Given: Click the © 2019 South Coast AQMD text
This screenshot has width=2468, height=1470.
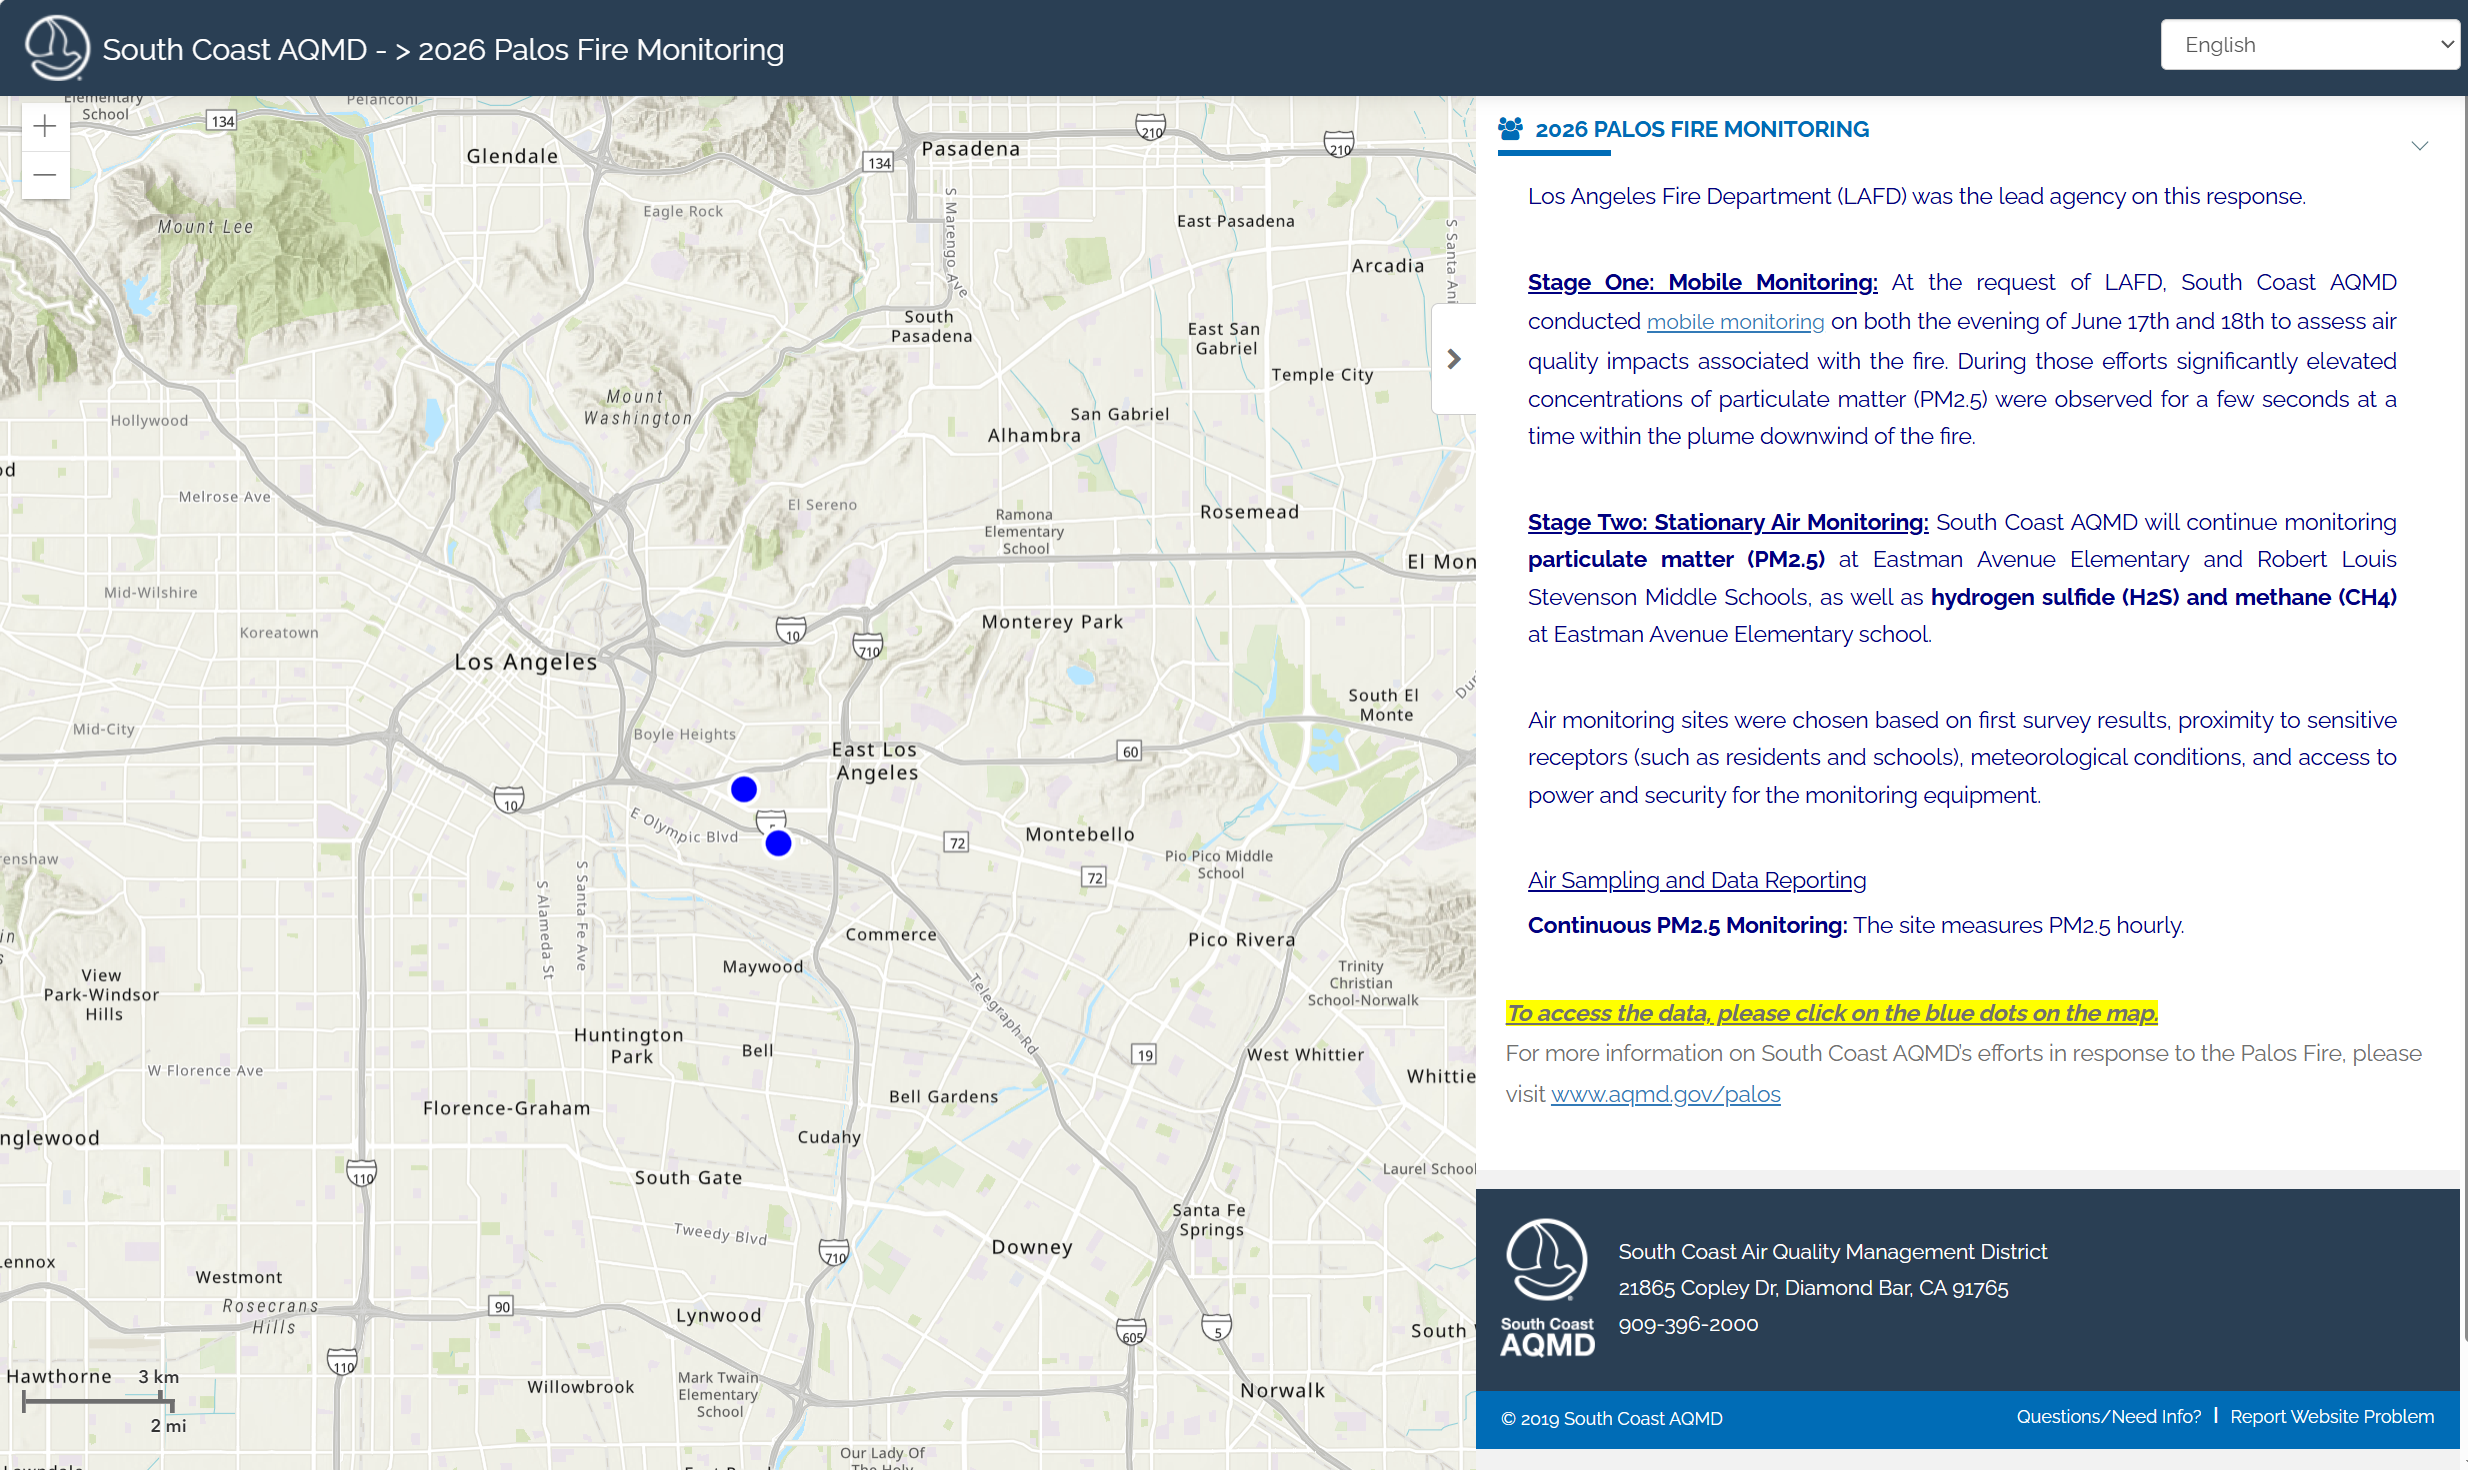Looking at the screenshot, I should tap(1611, 1418).
